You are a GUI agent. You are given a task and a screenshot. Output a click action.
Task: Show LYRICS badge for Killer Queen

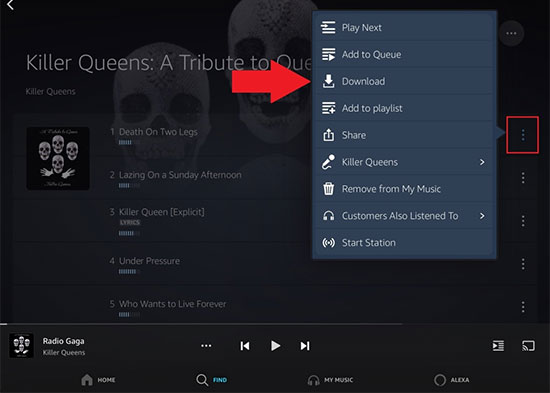130,222
